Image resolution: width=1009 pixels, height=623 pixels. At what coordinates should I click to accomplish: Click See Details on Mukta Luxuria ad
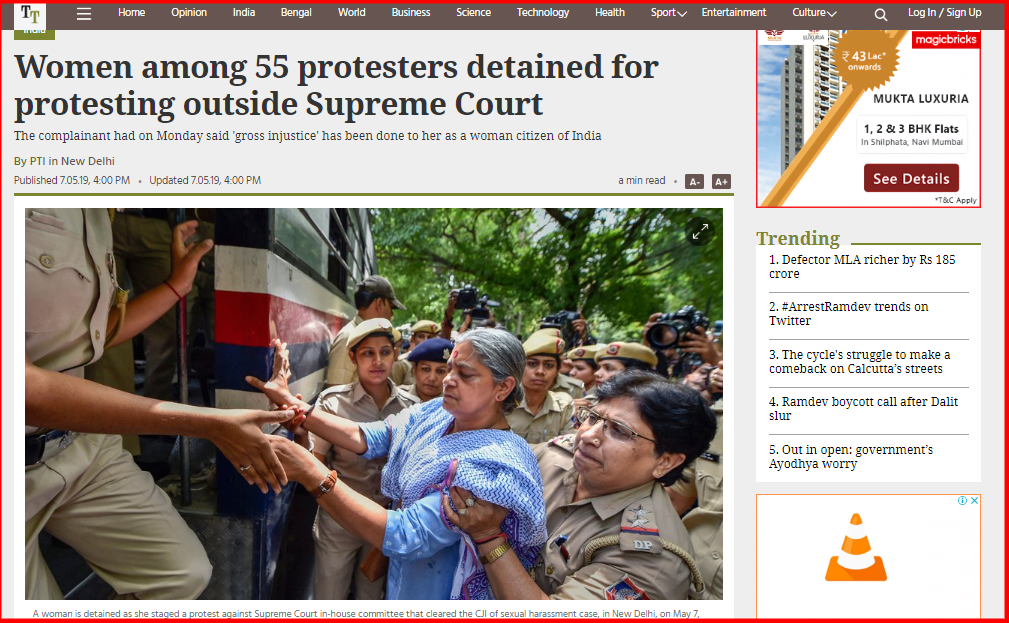[911, 178]
